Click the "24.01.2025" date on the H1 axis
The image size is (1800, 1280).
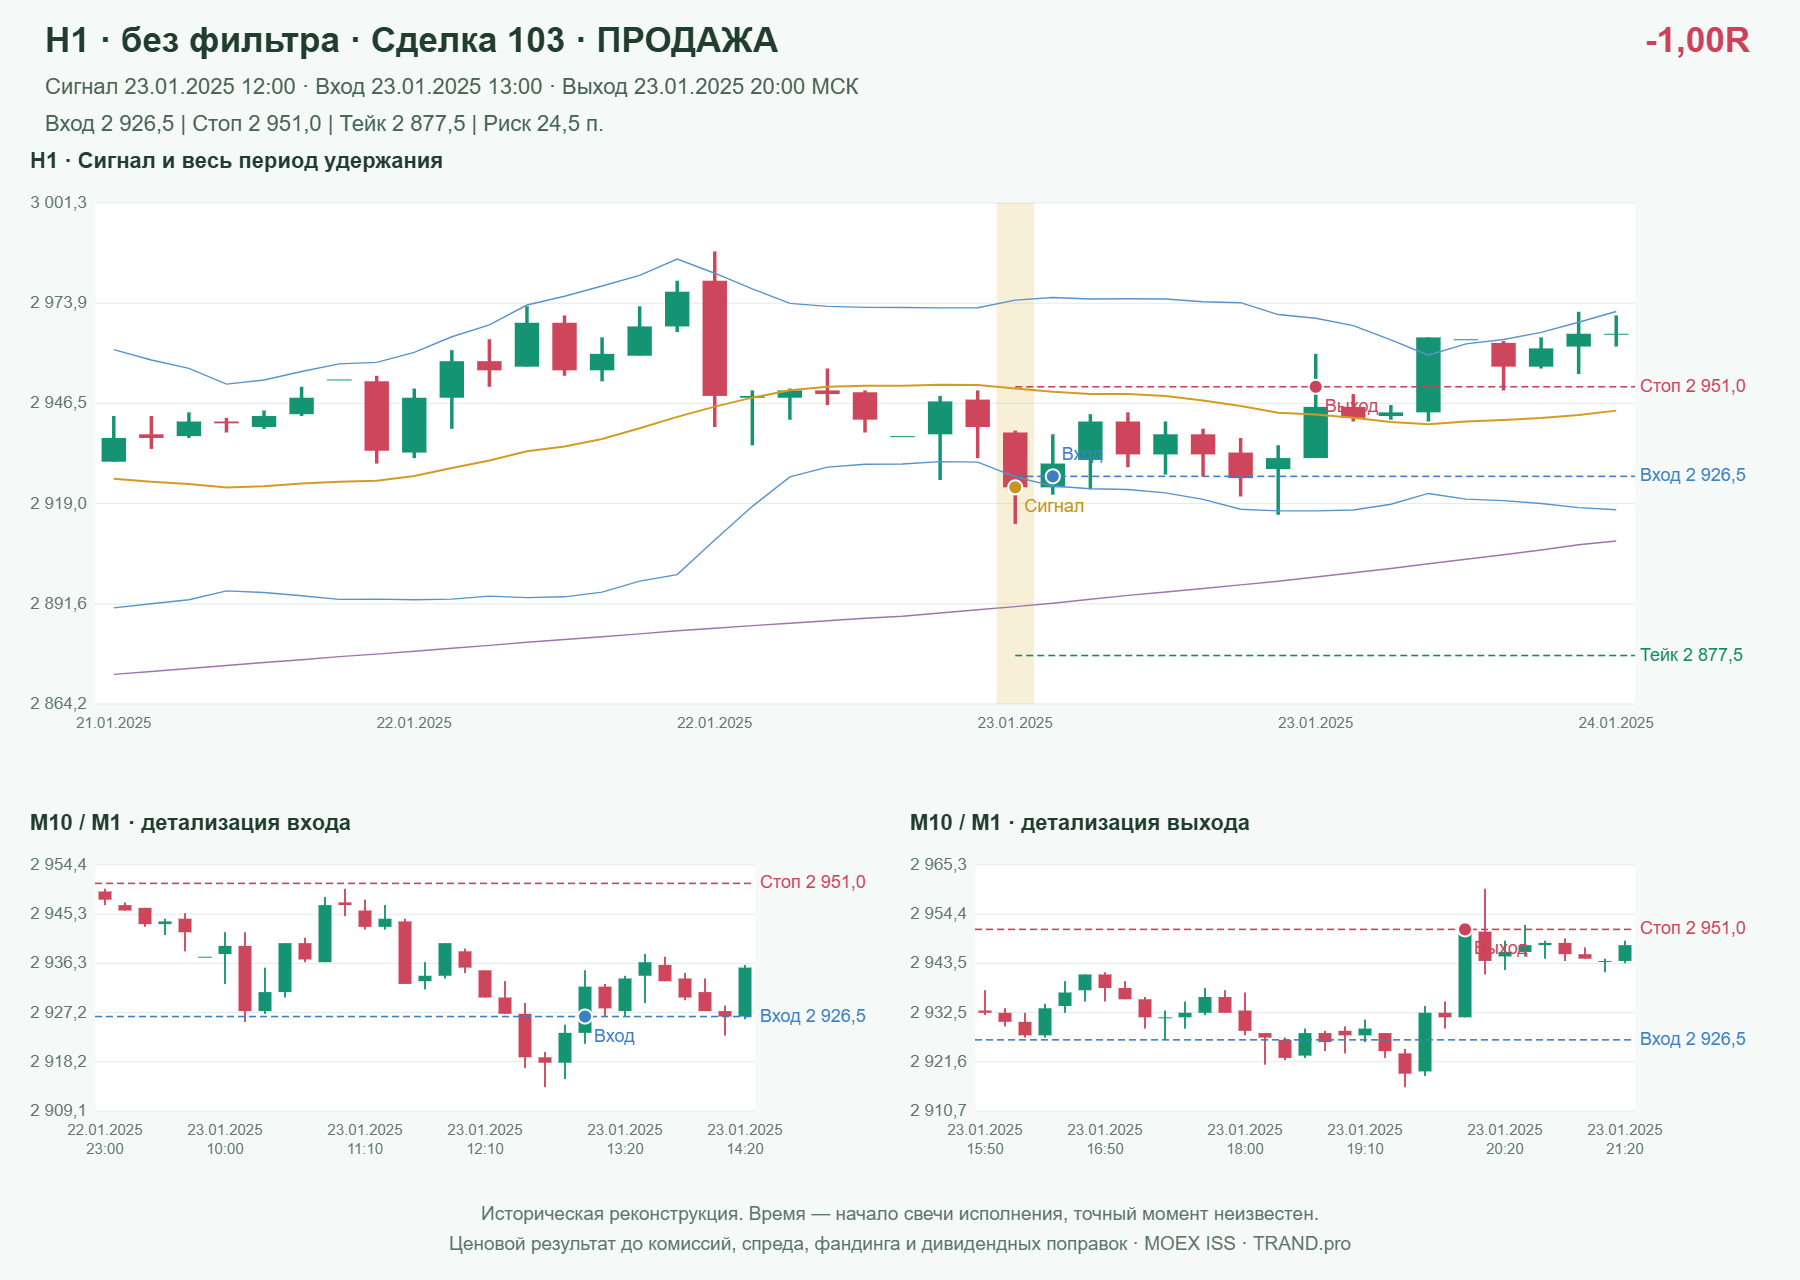coord(1616,723)
